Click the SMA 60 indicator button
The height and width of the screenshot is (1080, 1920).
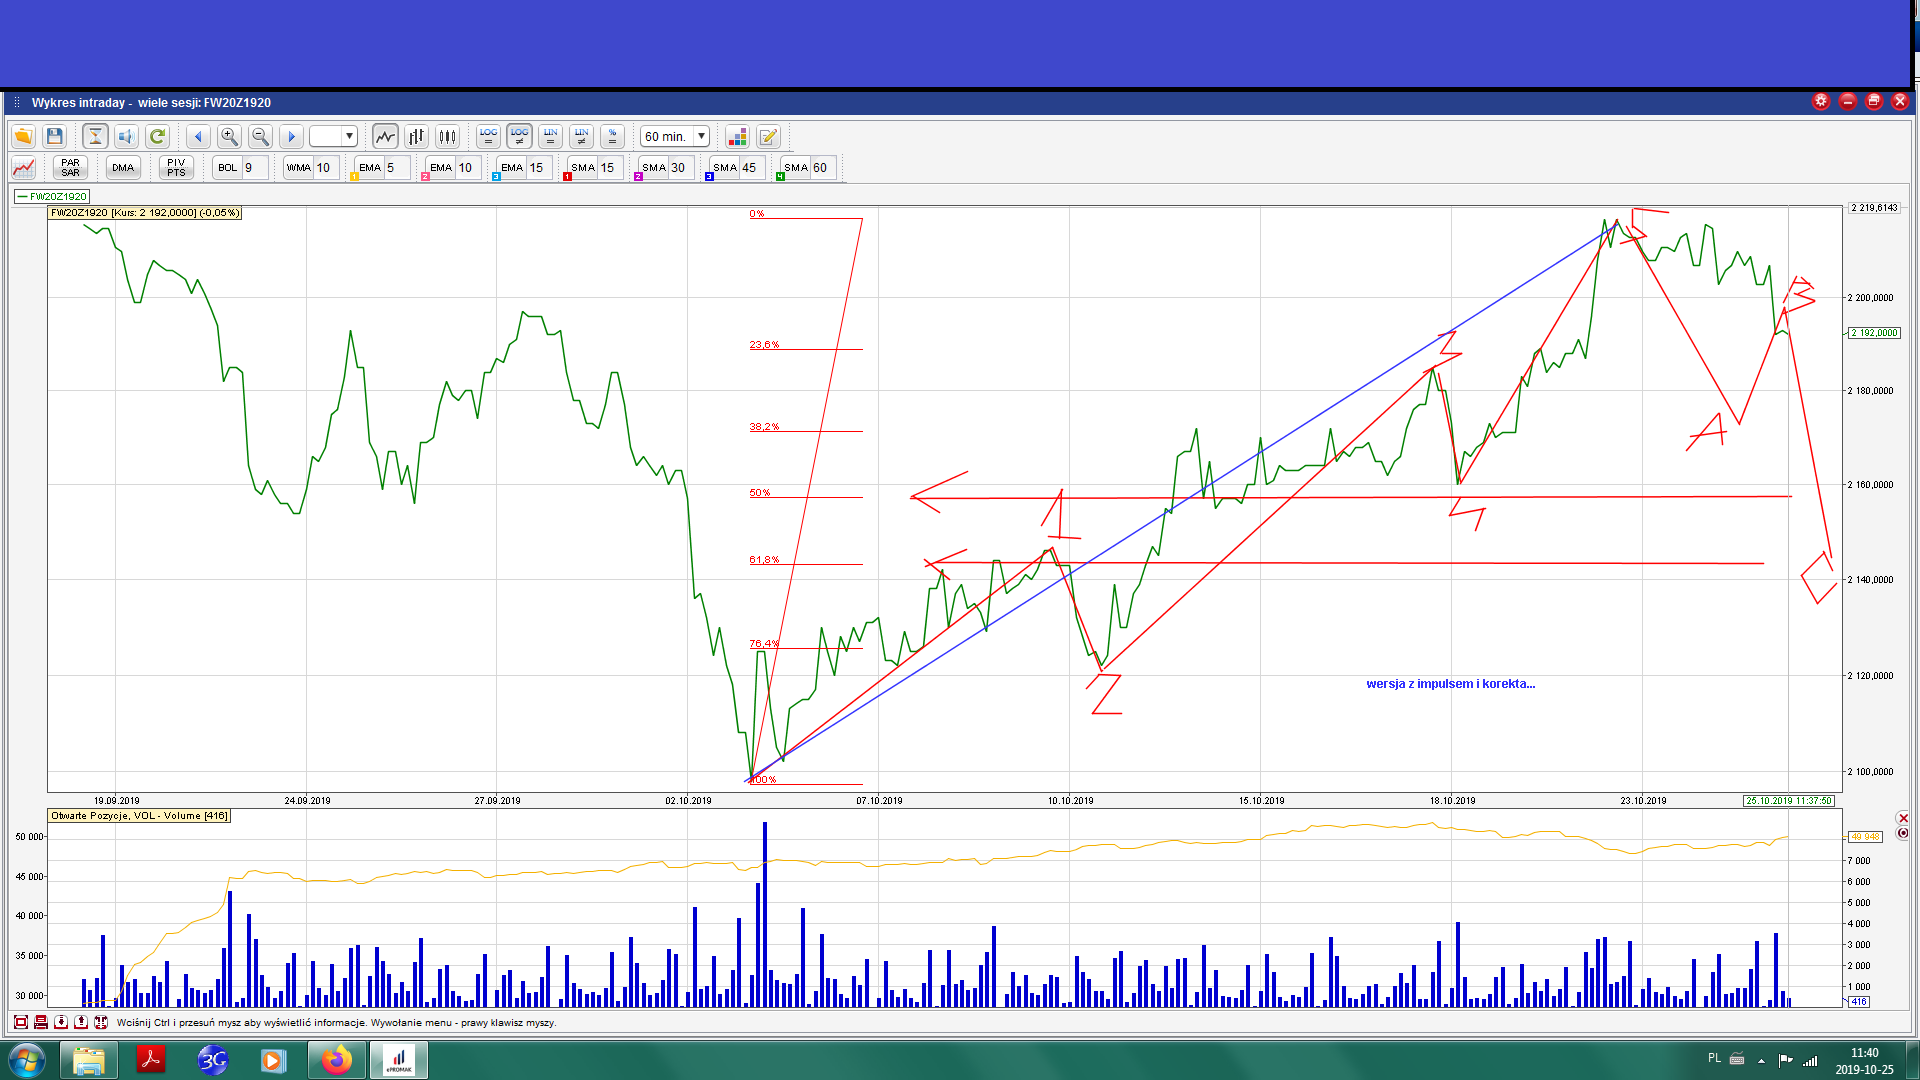796,167
